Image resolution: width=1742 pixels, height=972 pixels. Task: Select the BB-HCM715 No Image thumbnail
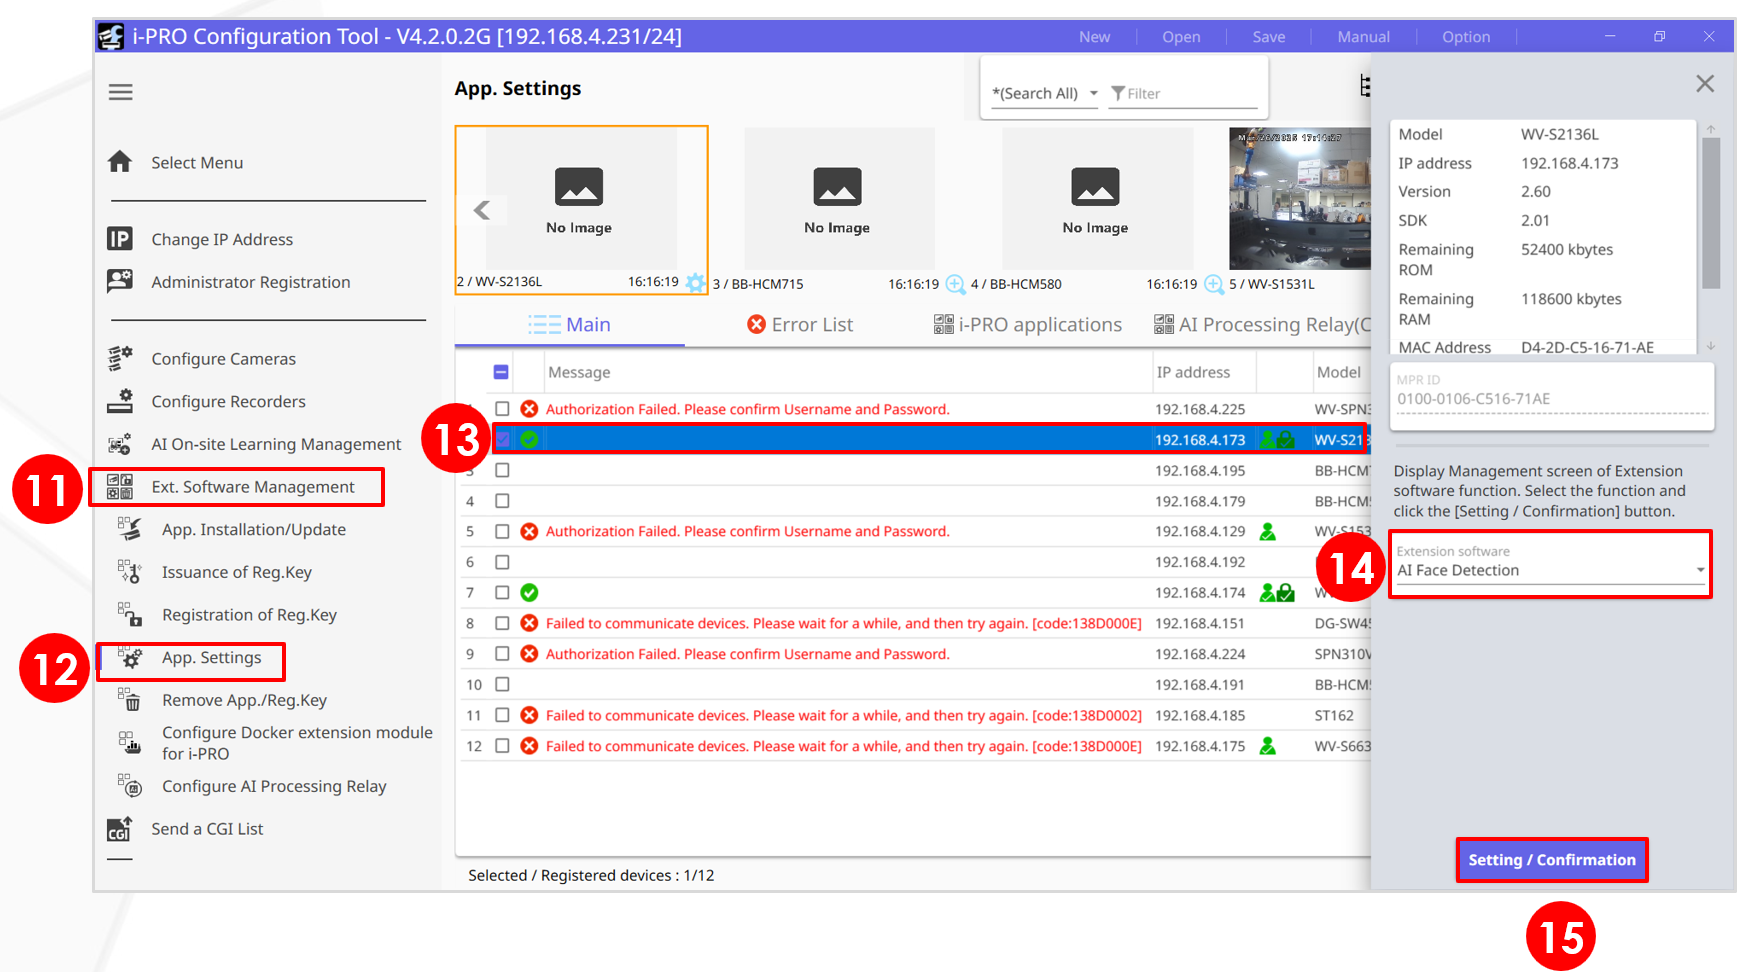838,198
